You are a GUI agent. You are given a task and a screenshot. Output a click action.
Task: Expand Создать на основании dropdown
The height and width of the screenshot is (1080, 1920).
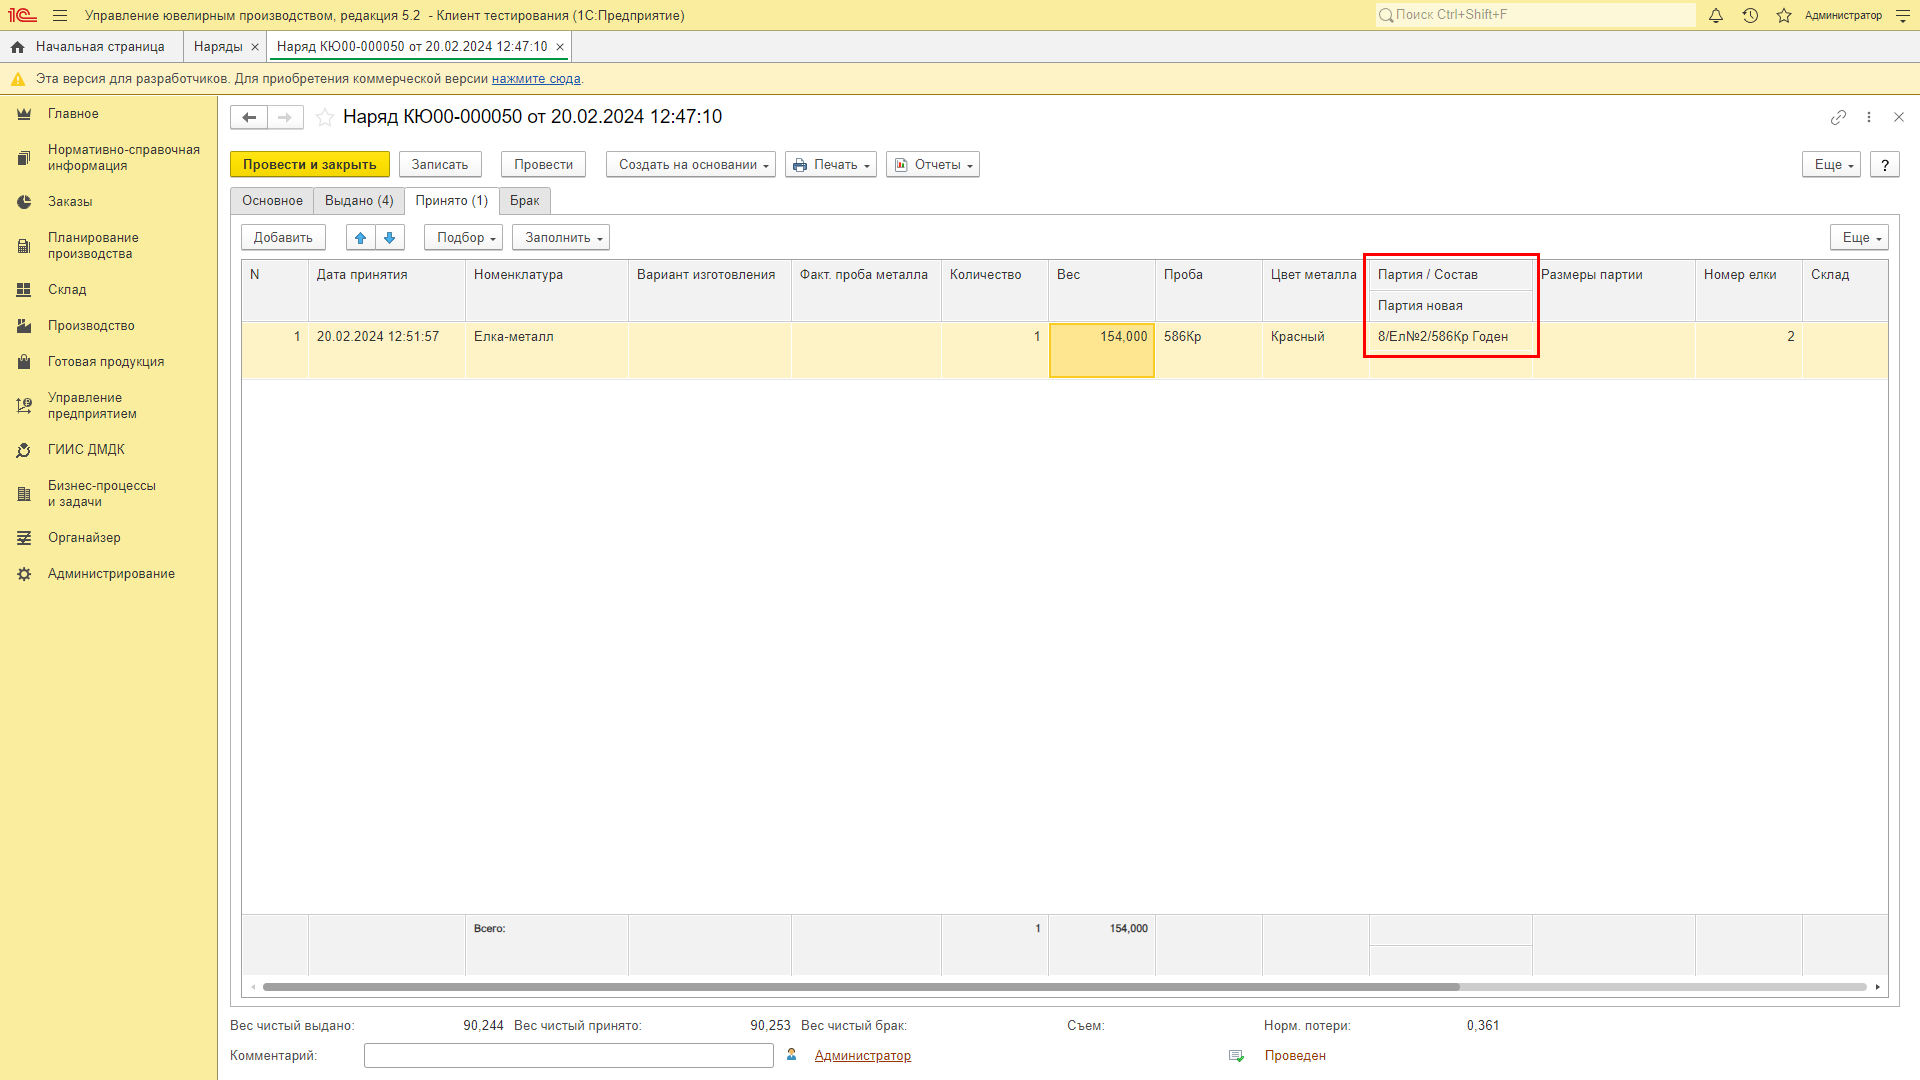[x=691, y=165]
